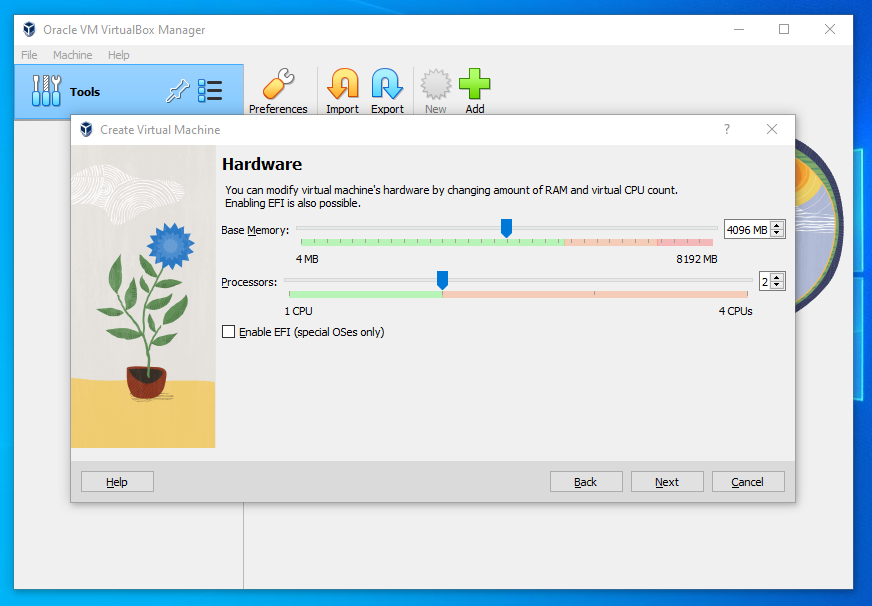Viewport: 872px width, 606px height.
Task: Increase Base Memory with up arrow
Action: coord(777,225)
